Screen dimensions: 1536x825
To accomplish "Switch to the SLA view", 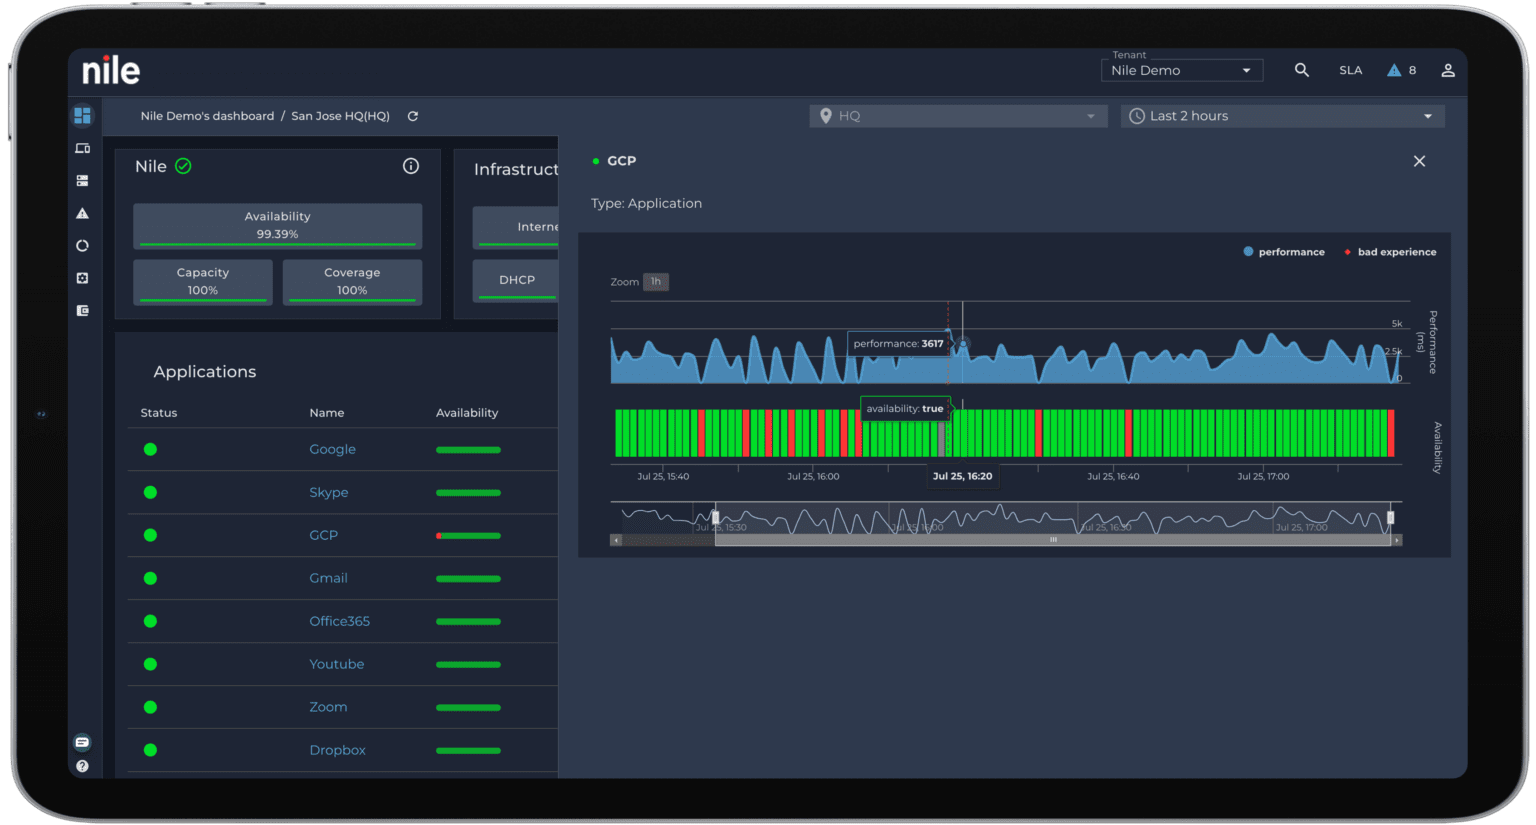I will (x=1350, y=70).
